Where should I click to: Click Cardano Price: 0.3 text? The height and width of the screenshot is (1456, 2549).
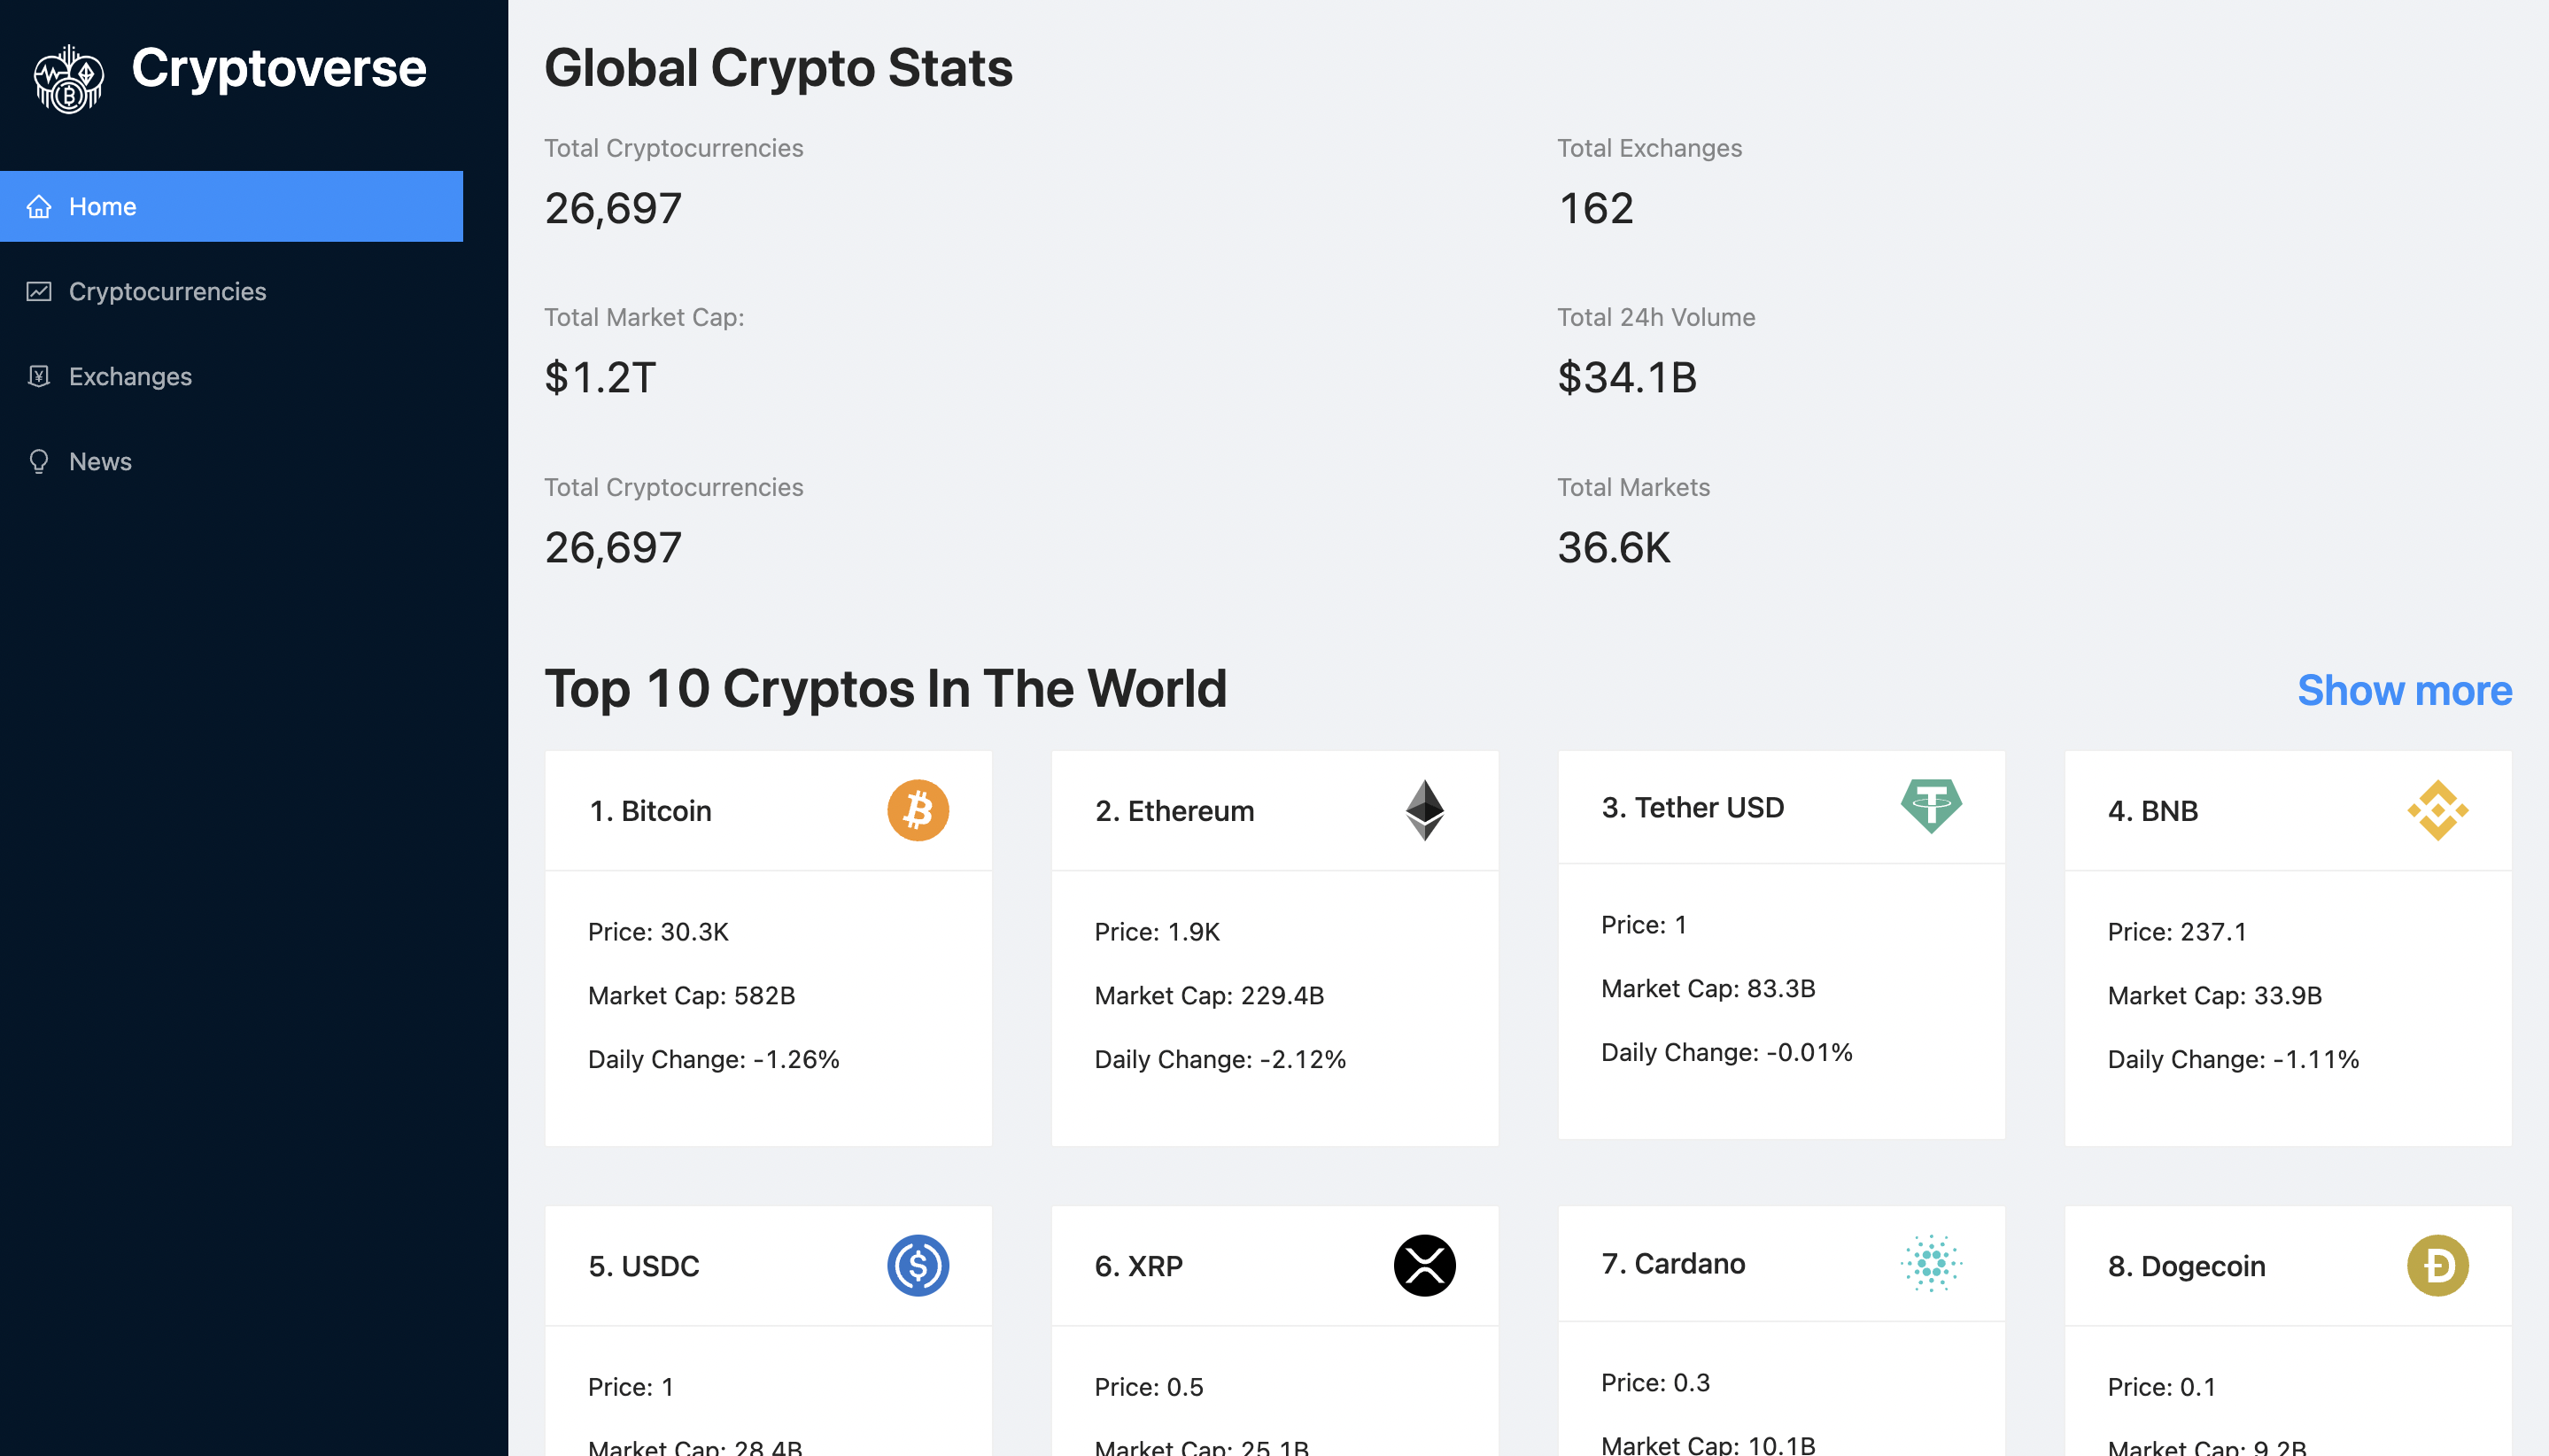pyautogui.click(x=1655, y=1382)
